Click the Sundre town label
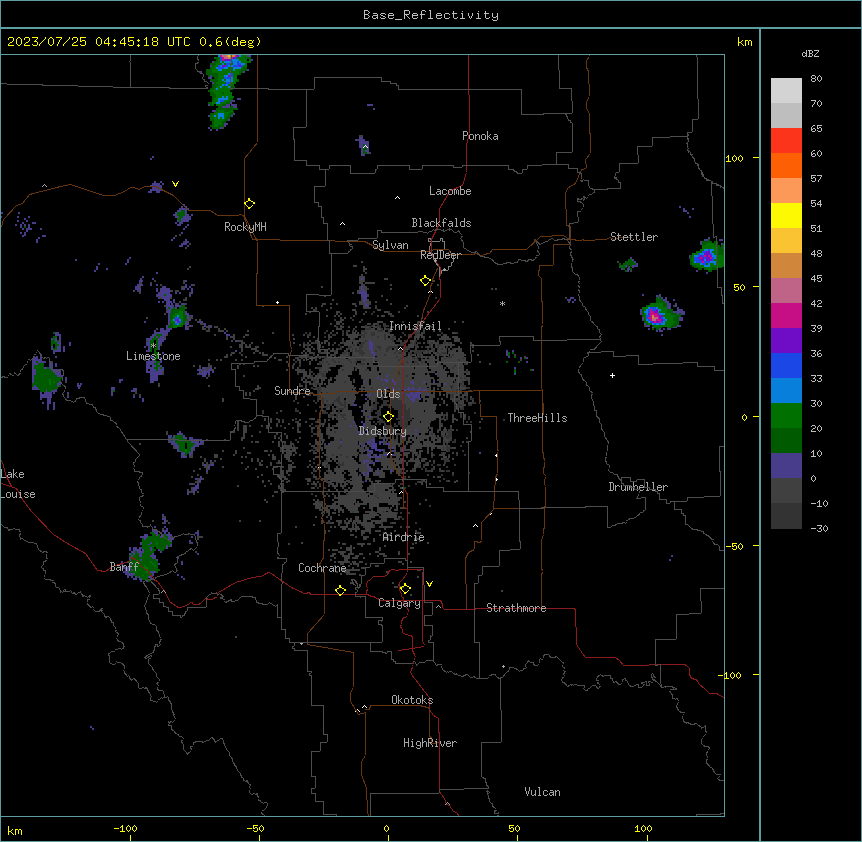862x842 pixels. (x=292, y=391)
